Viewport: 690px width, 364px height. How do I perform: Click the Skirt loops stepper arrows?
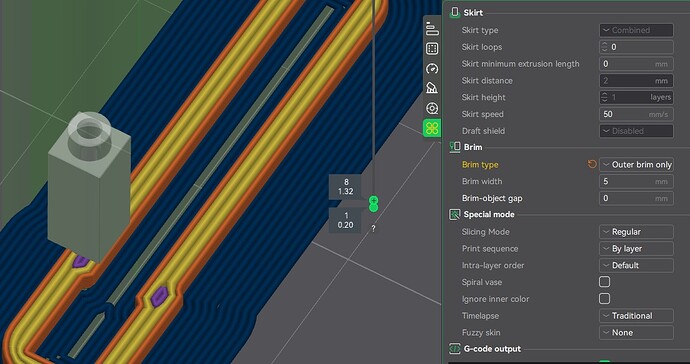[x=604, y=47]
